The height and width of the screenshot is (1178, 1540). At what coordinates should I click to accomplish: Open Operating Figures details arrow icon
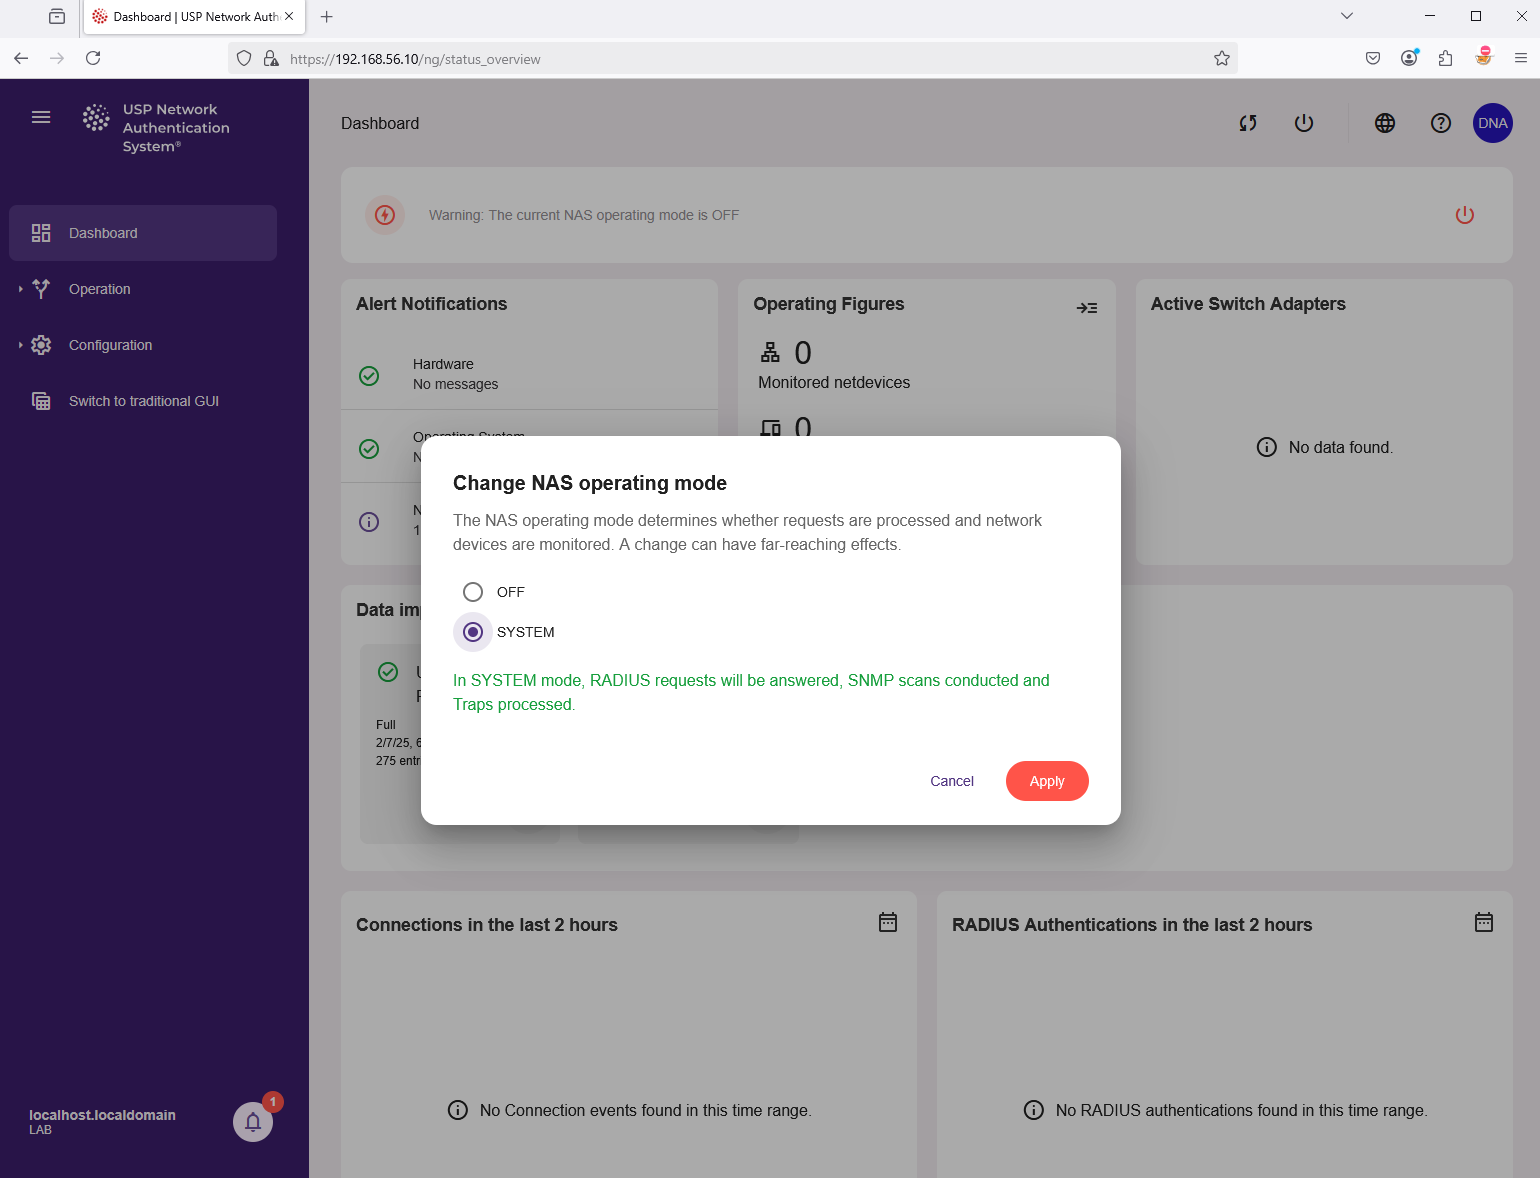coord(1086,308)
